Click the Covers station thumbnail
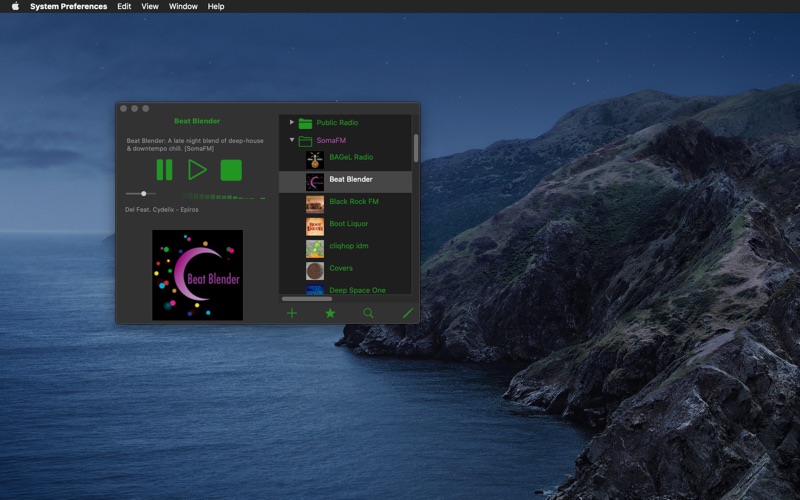The height and width of the screenshot is (500, 800). click(x=315, y=271)
